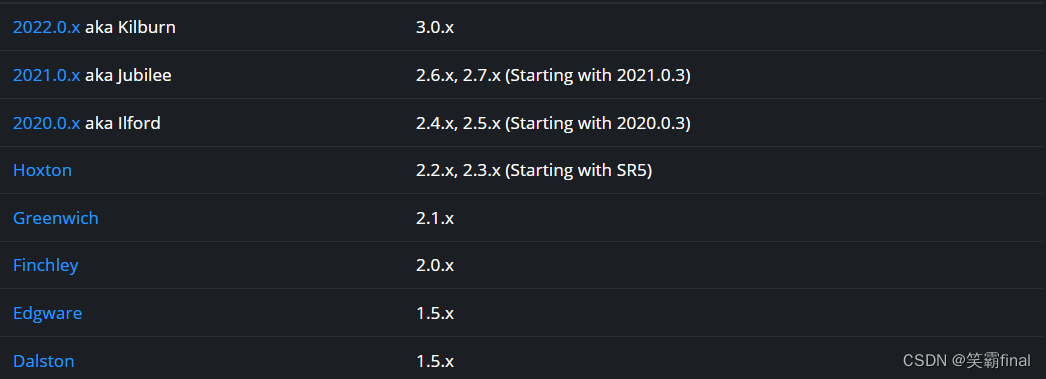Click the aka Jubilee text

click(x=128, y=75)
